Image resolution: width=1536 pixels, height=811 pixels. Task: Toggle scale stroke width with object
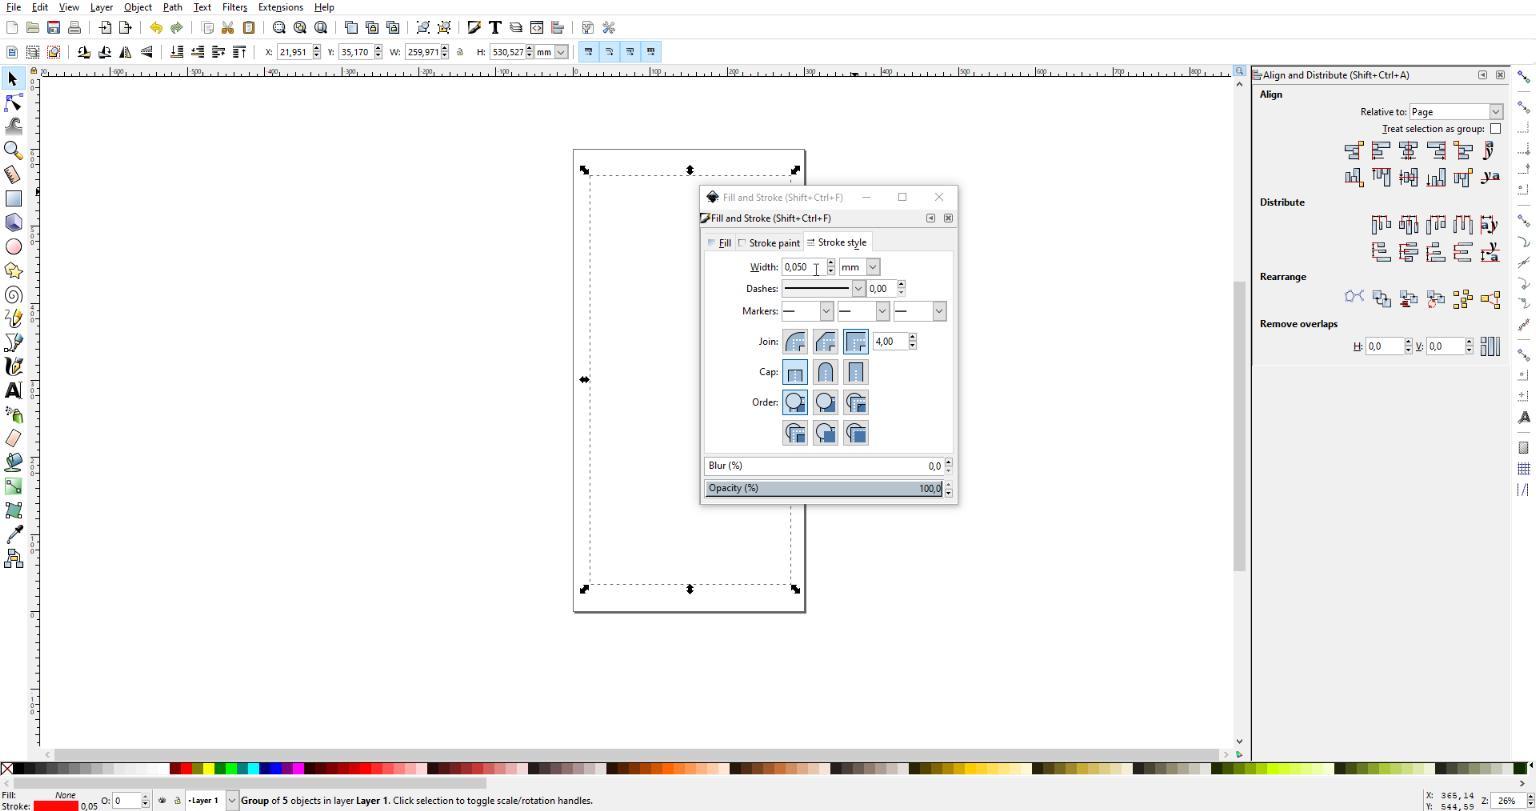588,52
